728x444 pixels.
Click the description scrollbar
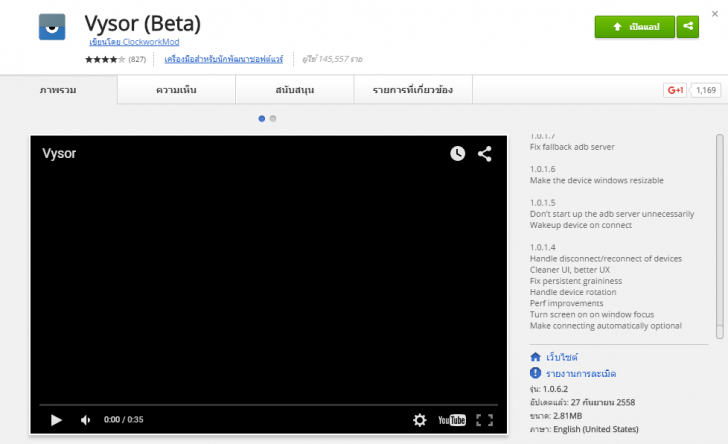[x=720, y=237]
